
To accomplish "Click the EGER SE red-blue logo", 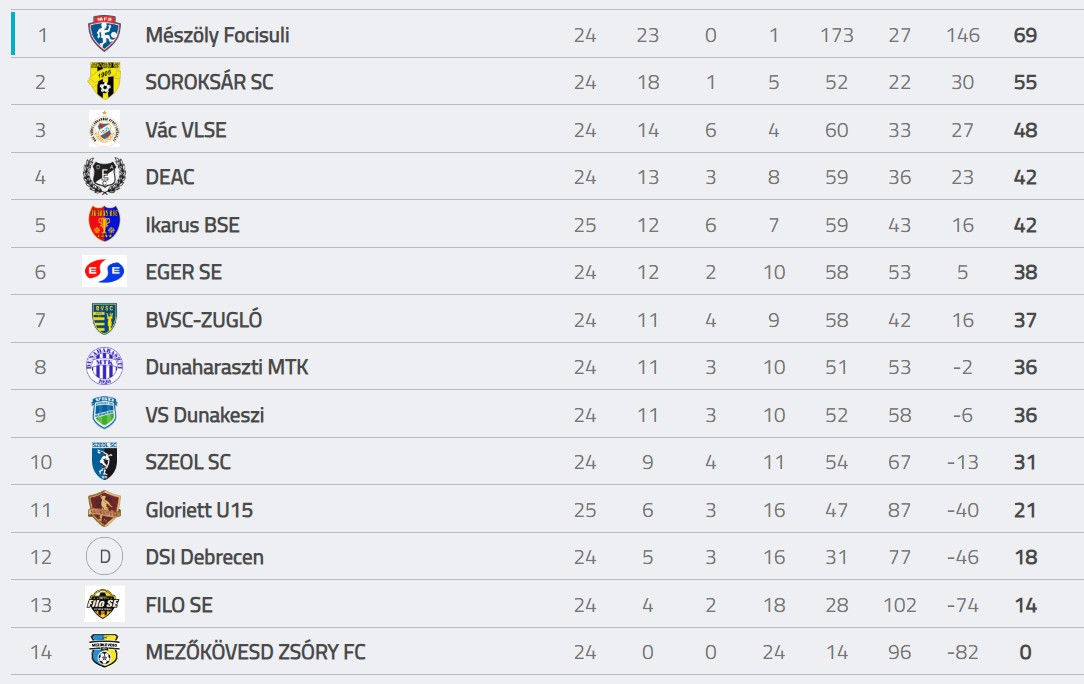I will click(x=104, y=271).
